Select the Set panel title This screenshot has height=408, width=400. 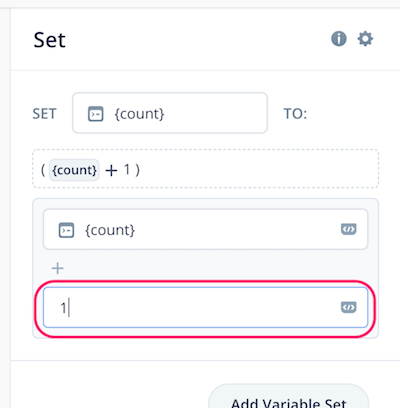[49, 40]
